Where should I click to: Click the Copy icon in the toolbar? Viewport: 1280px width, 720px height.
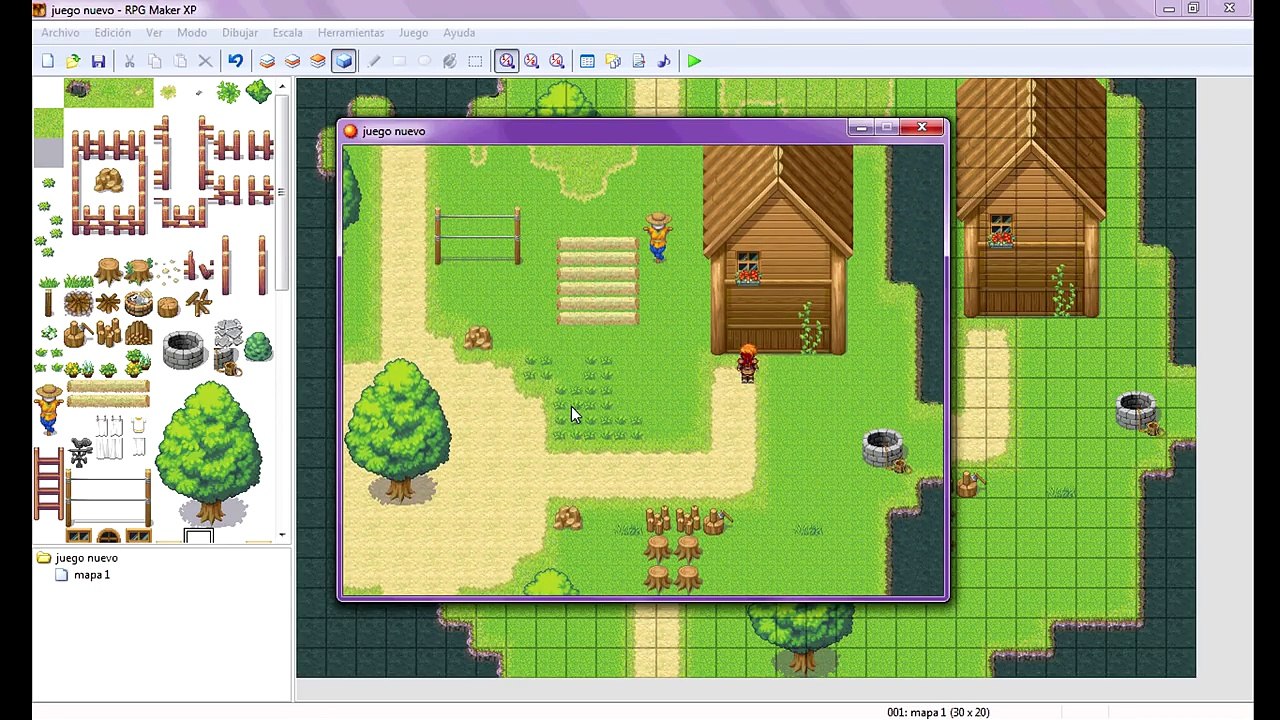coord(155,61)
